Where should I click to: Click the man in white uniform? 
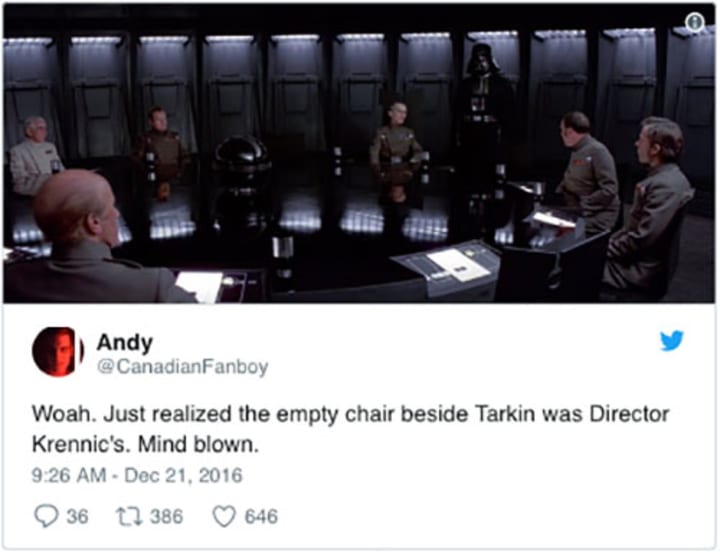click(34, 156)
